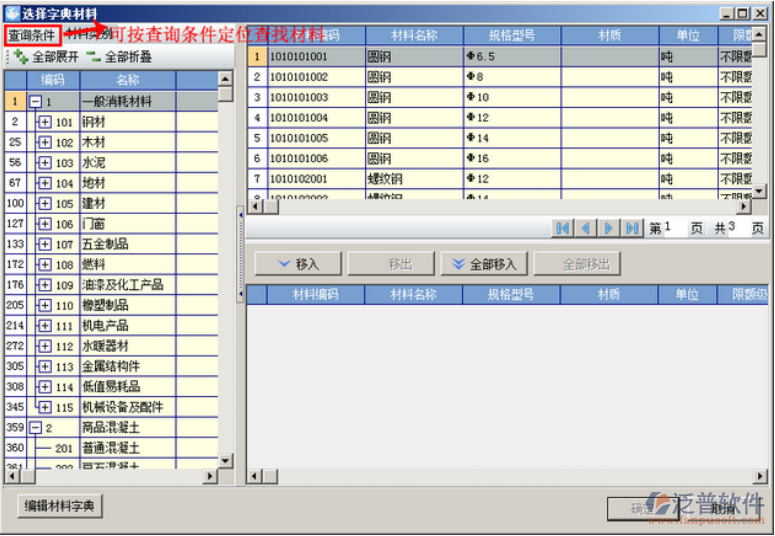Image resolution: width=775 pixels, height=536 pixels.
Task: Click 全部移入 to move all in
Action: pos(484,264)
